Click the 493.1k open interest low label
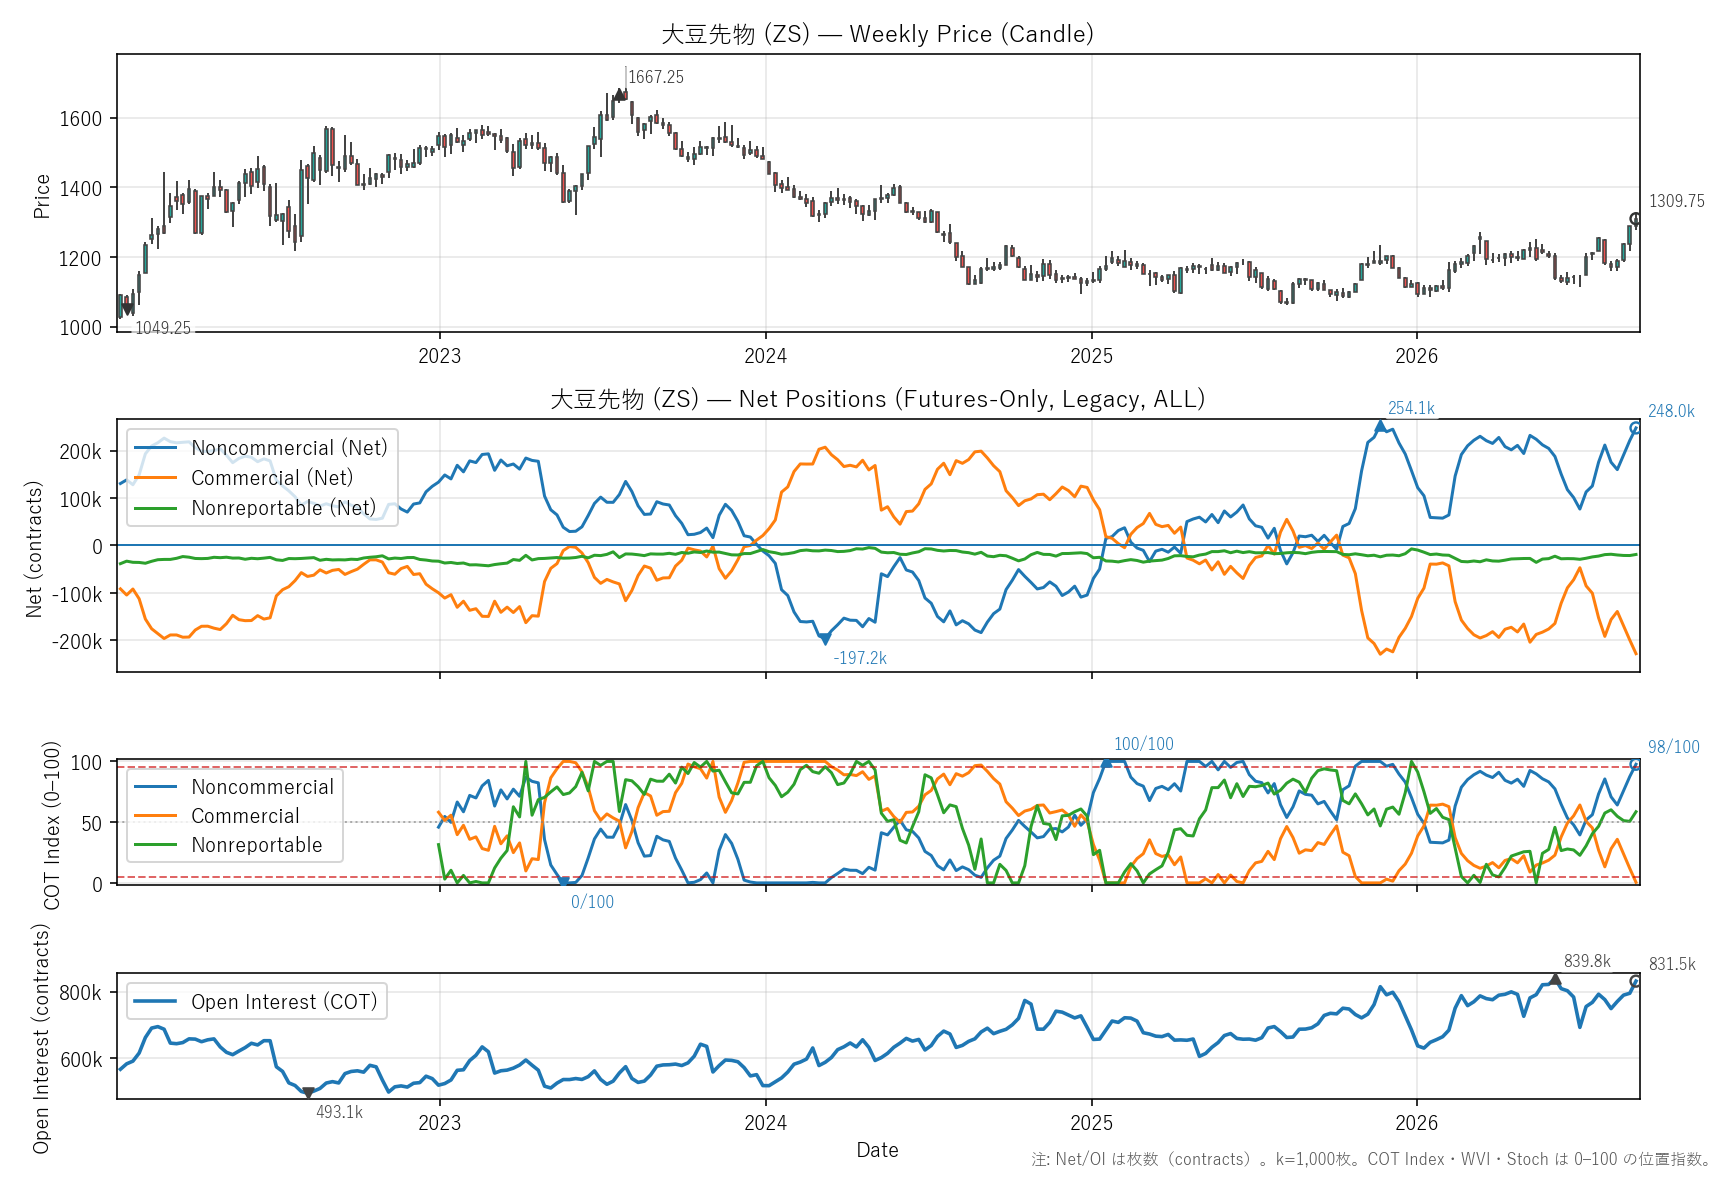The image size is (1728, 1180). 339,1112
